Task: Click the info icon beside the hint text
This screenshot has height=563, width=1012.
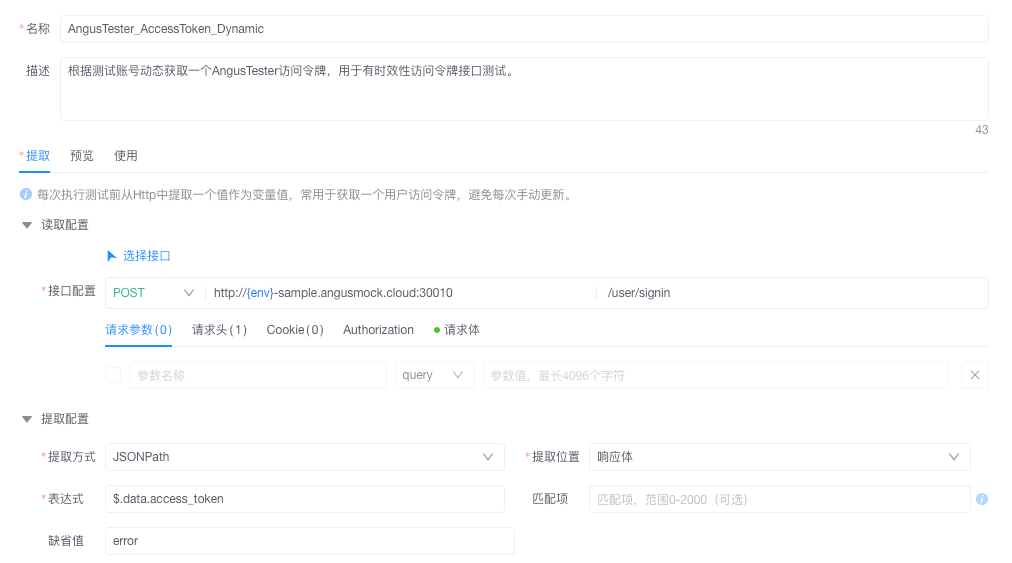Action: point(26,194)
